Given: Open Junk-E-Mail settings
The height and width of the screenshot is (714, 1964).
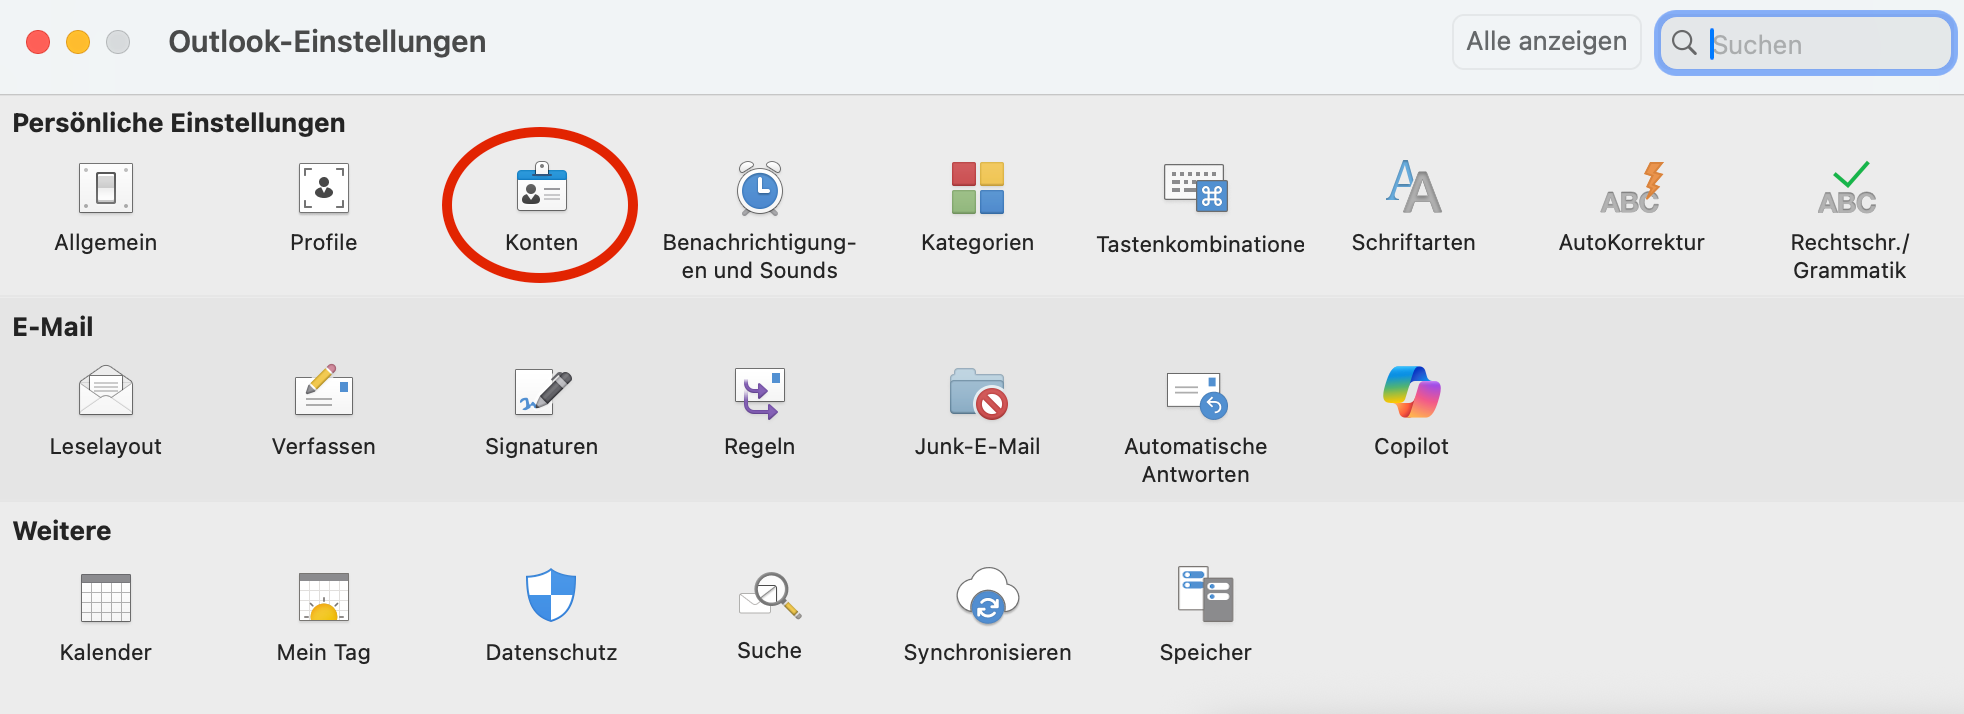Looking at the screenshot, I should (x=977, y=392).
